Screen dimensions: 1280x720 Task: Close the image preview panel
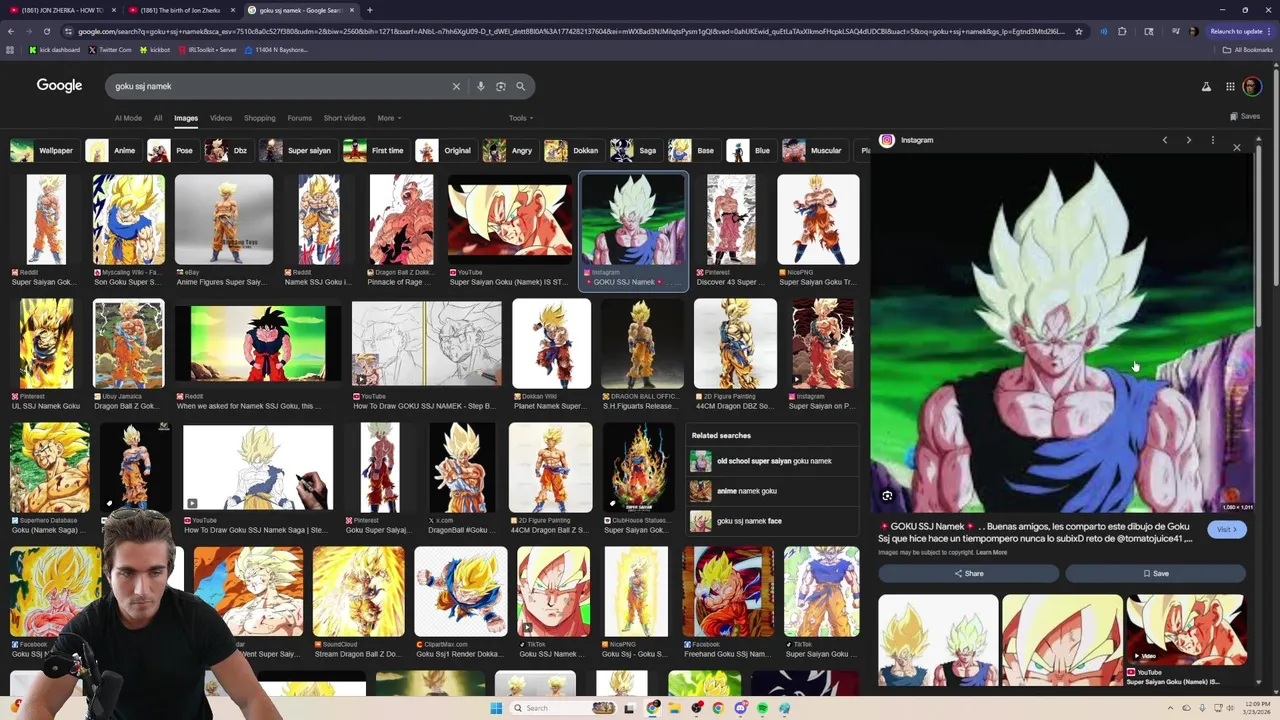coord(1237,147)
